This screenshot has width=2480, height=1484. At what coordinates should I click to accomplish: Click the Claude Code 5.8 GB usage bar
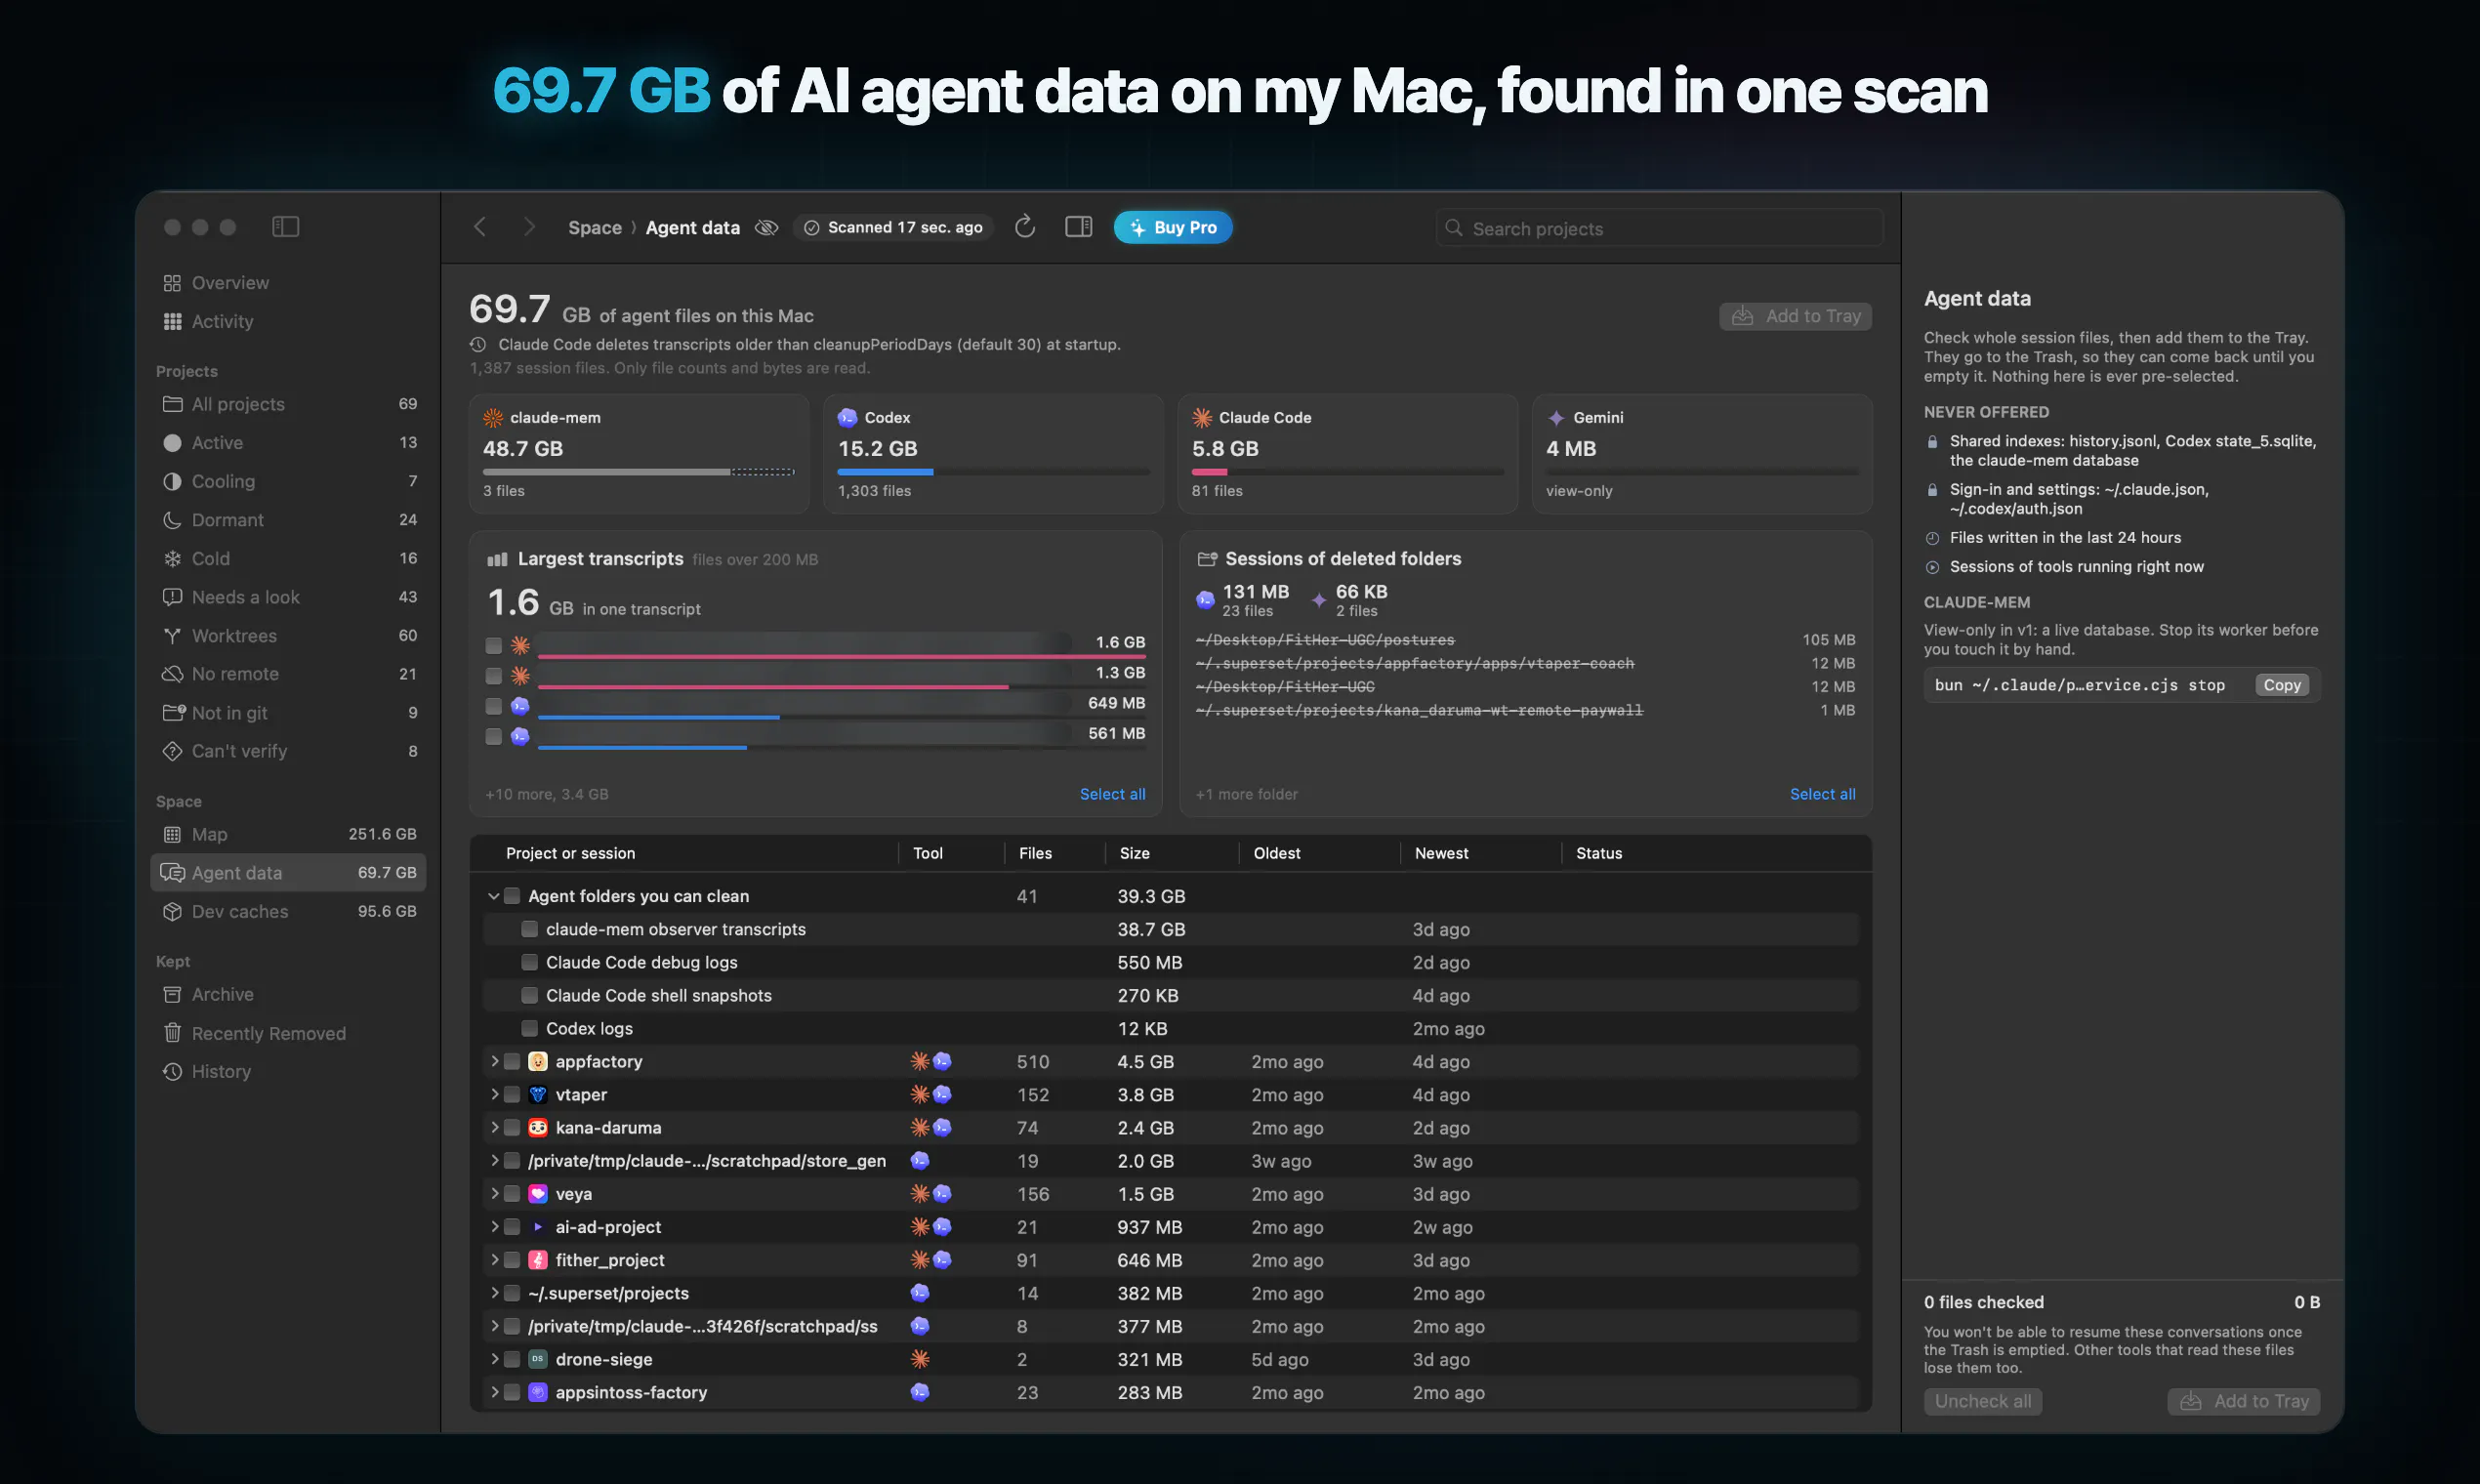[1347, 472]
